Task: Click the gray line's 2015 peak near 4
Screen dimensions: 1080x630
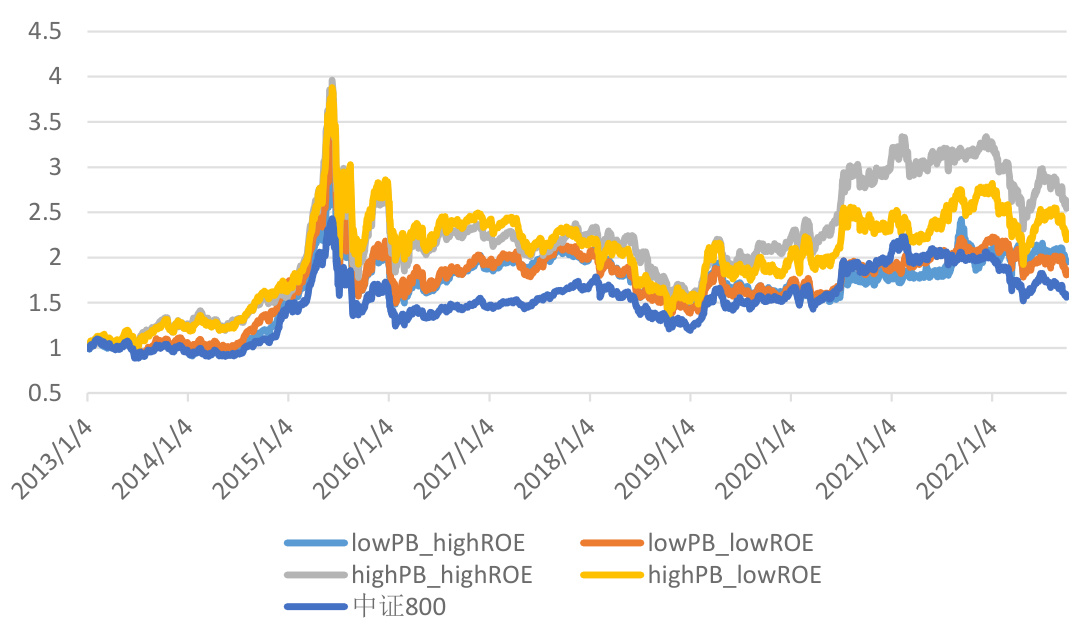Action: point(331,82)
